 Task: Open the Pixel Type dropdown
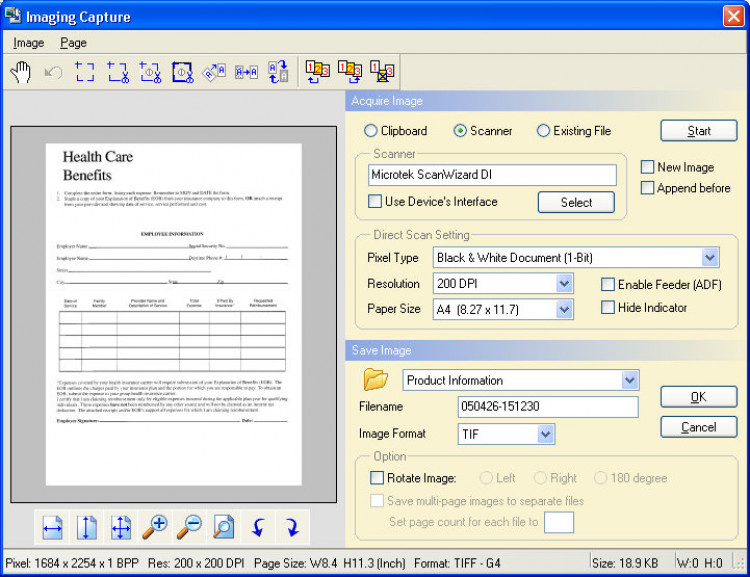[710, 257]
